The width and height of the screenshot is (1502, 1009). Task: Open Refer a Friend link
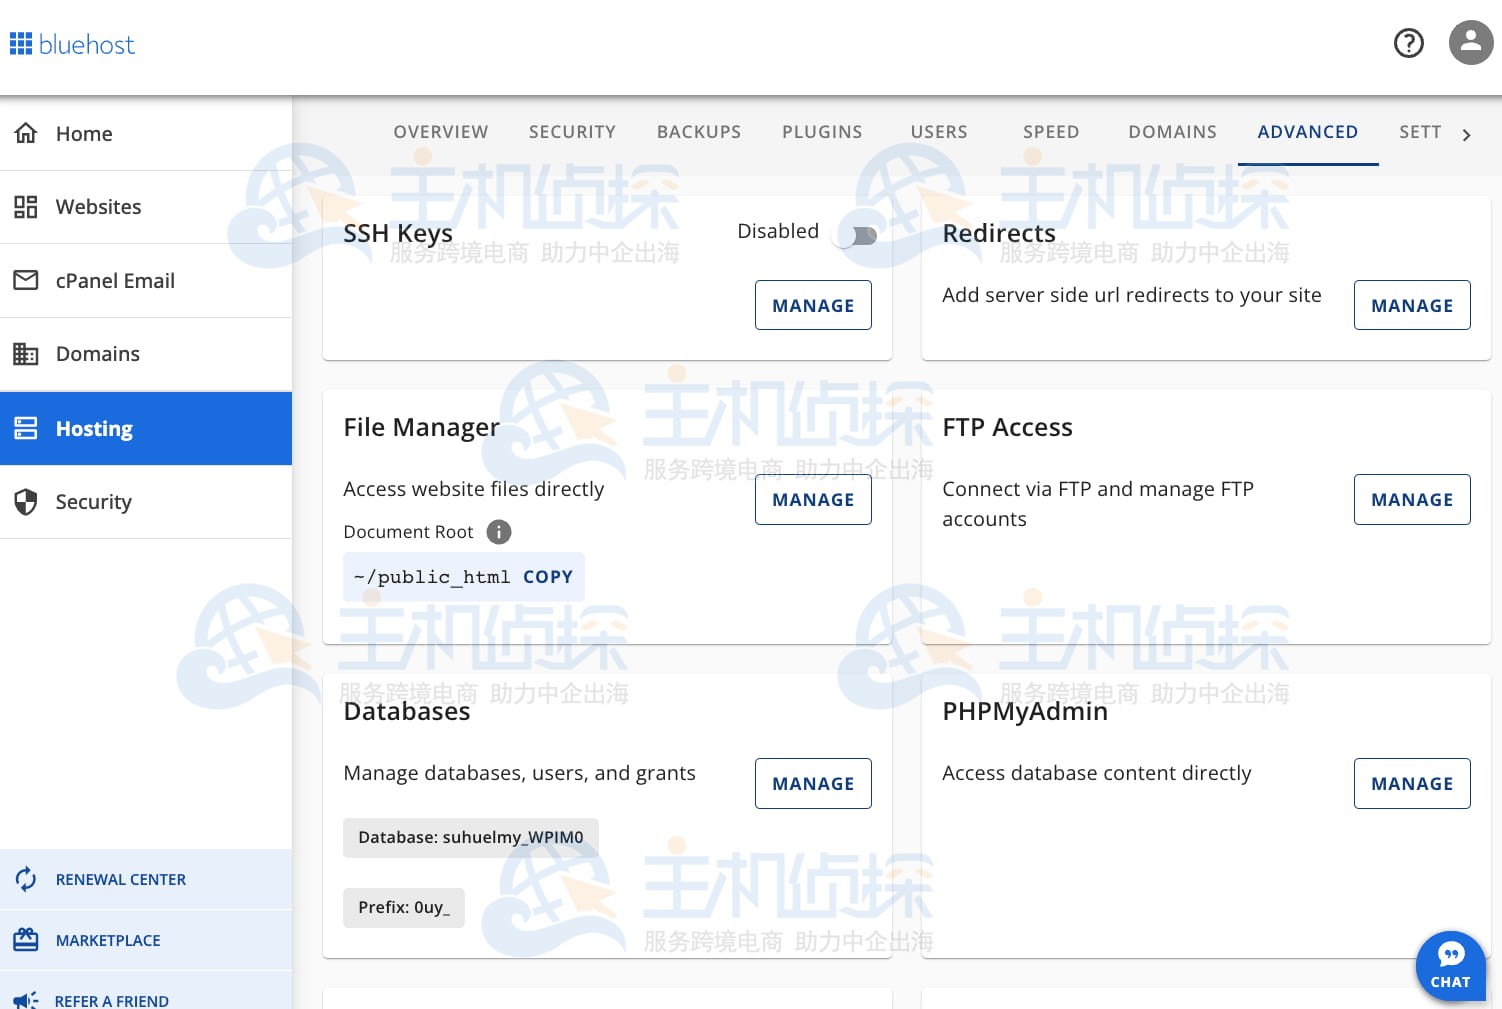pyautogui.click(x=111, y=1000)
